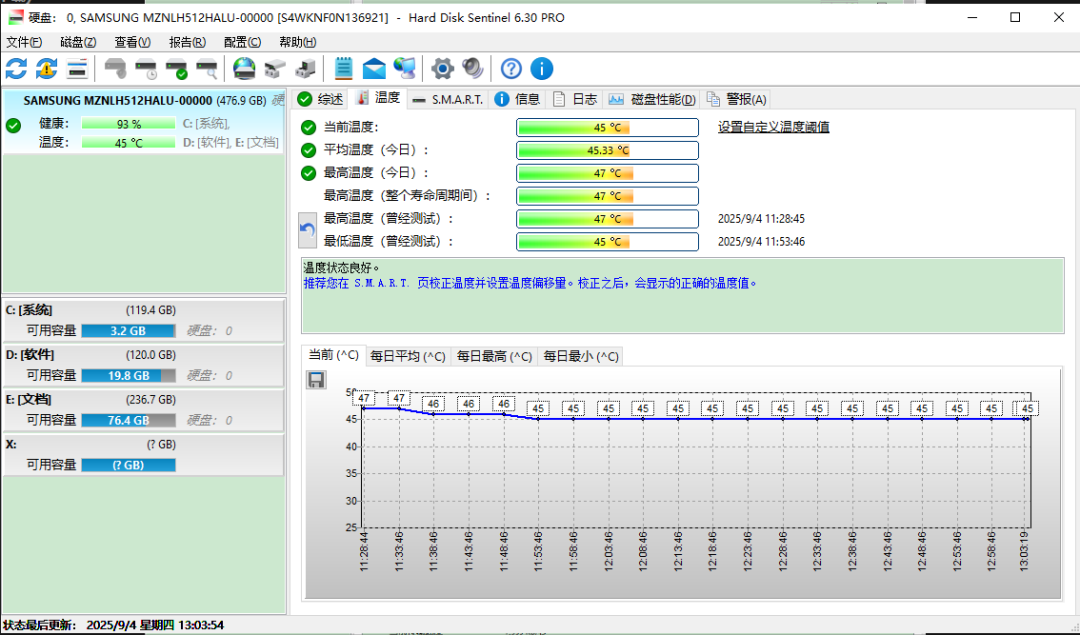Viewport: 1080px width, 635px height.
Task: Open settings via the gear icon
Action: (x=442, y=69)
